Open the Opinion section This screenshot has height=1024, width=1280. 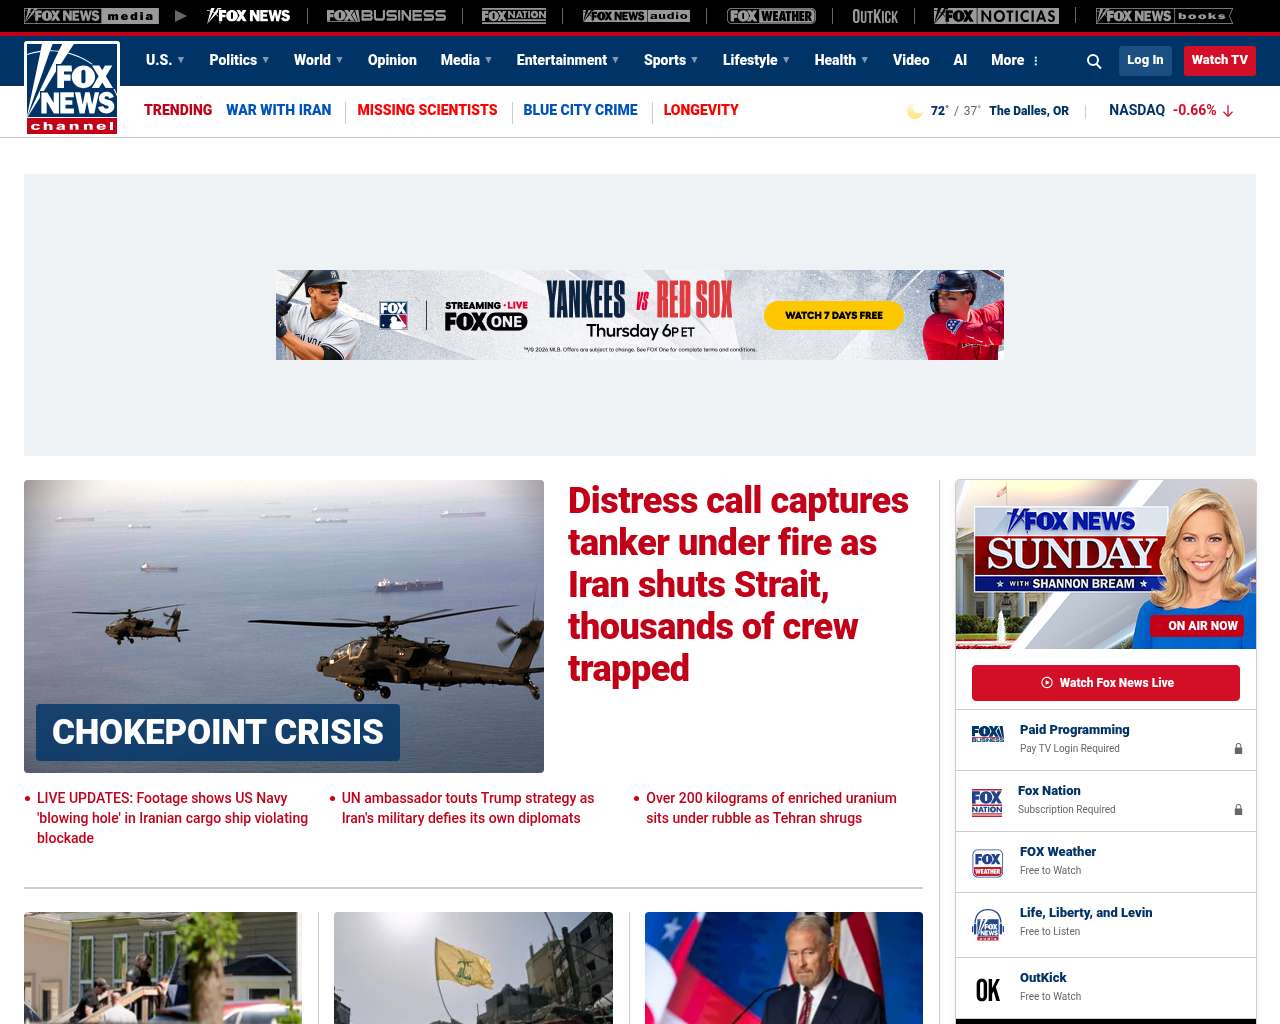pyautogui.click(x=392, y=60)
